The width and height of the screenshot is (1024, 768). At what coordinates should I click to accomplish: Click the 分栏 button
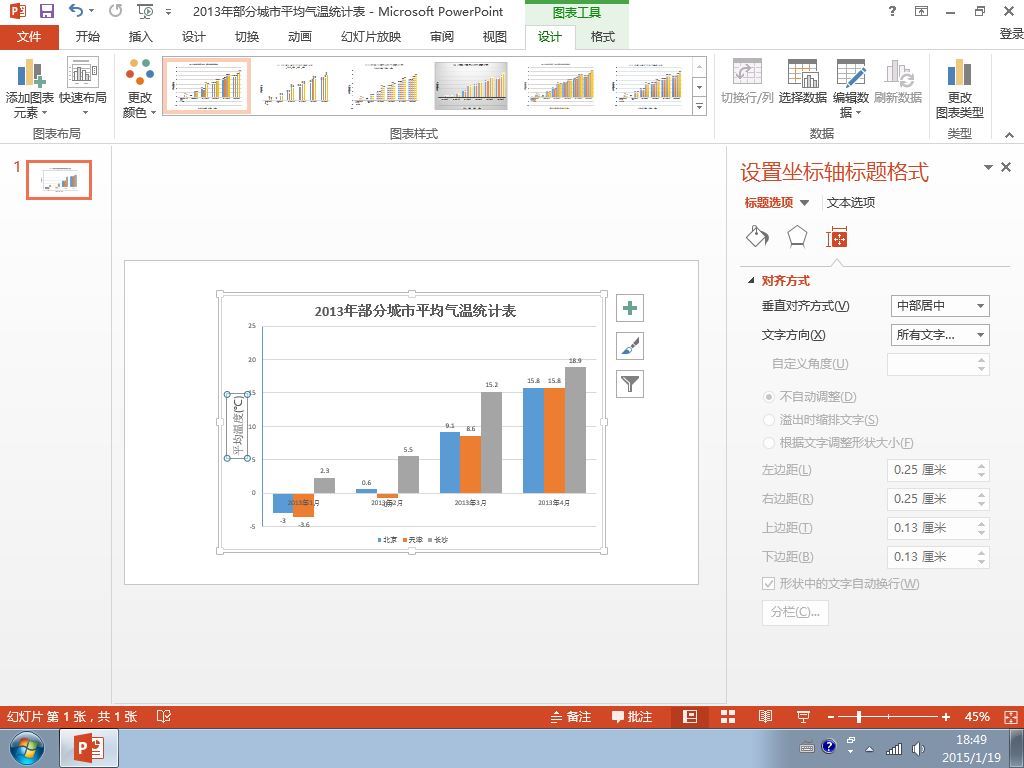point(795,612)
